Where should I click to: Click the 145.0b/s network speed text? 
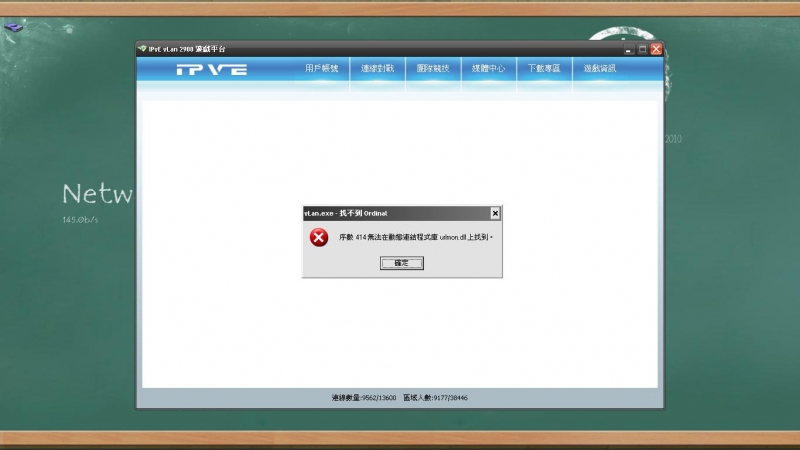[80, 220]
